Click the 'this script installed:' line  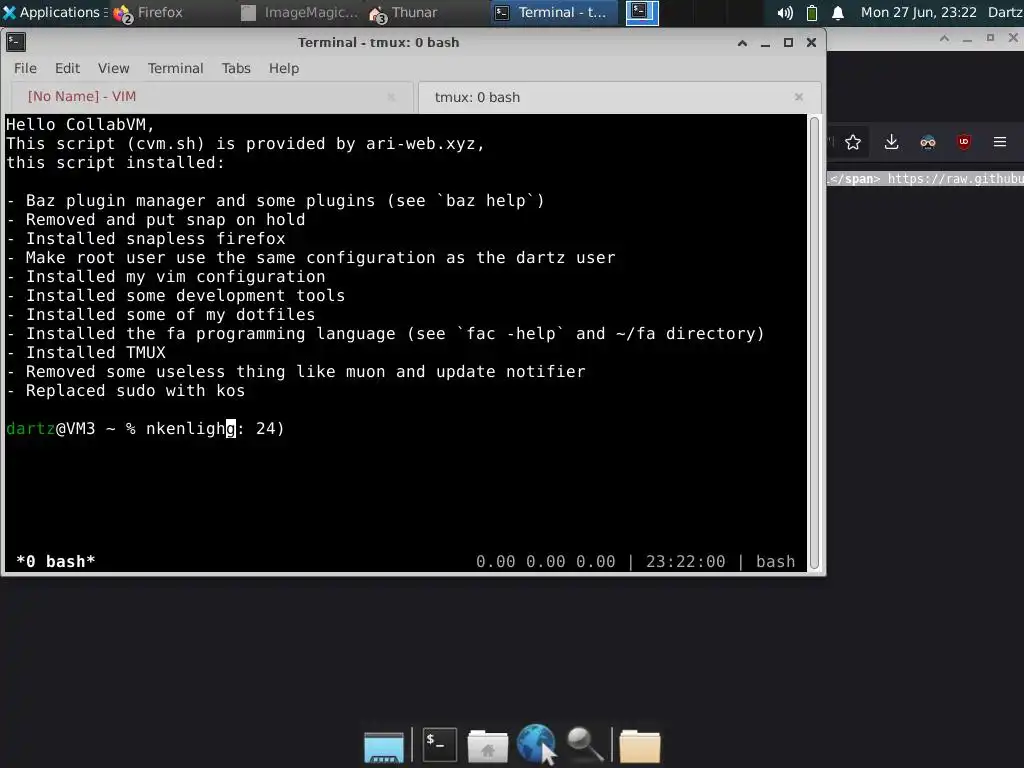[116, 163]
